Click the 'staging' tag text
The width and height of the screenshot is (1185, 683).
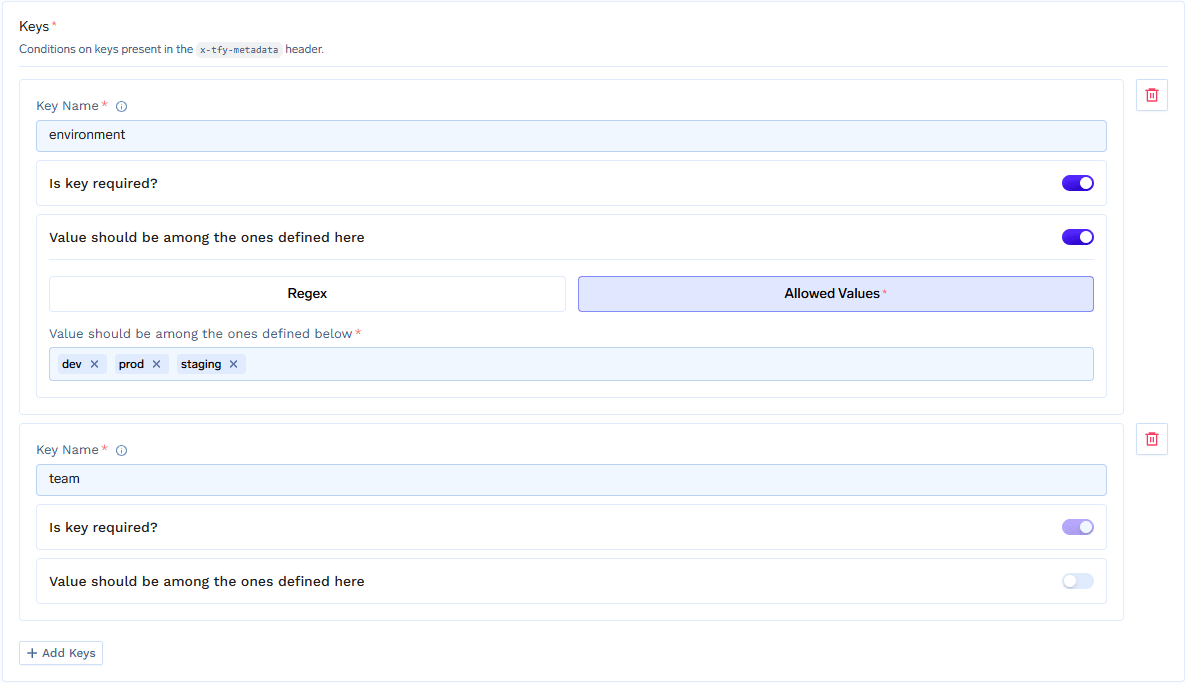[x=201, y=364]
